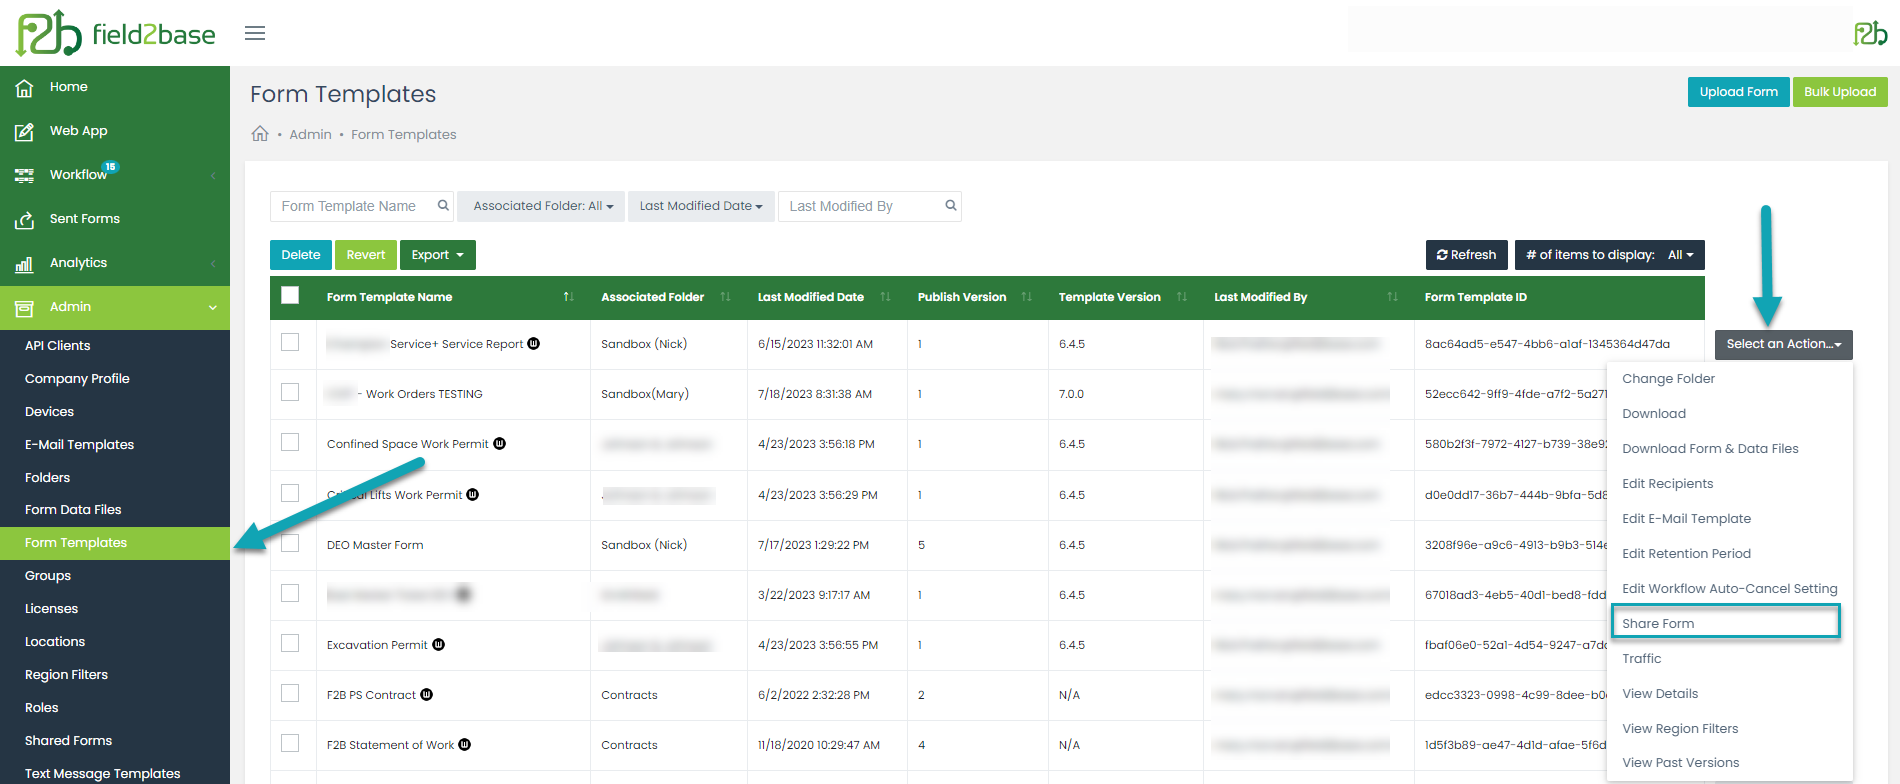This screenshot has height=784, width=1900.
Task: Open the Select an Action dropdown
Action: (1784, 344)
